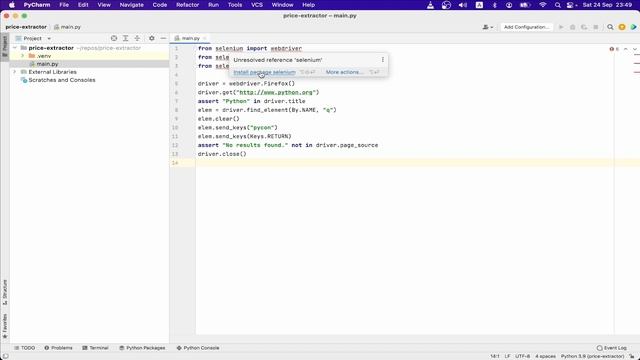Open the VCS menu

tap(257, 5)
